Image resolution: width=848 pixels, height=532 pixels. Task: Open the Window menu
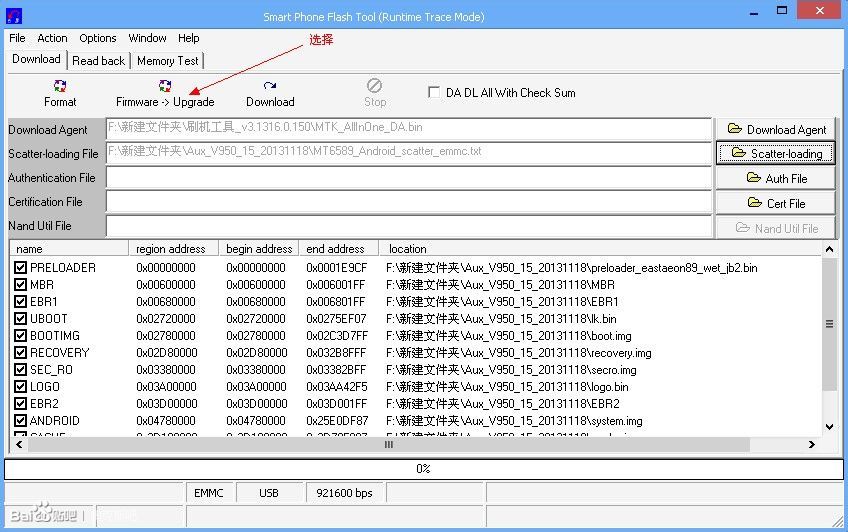[147, 38]
